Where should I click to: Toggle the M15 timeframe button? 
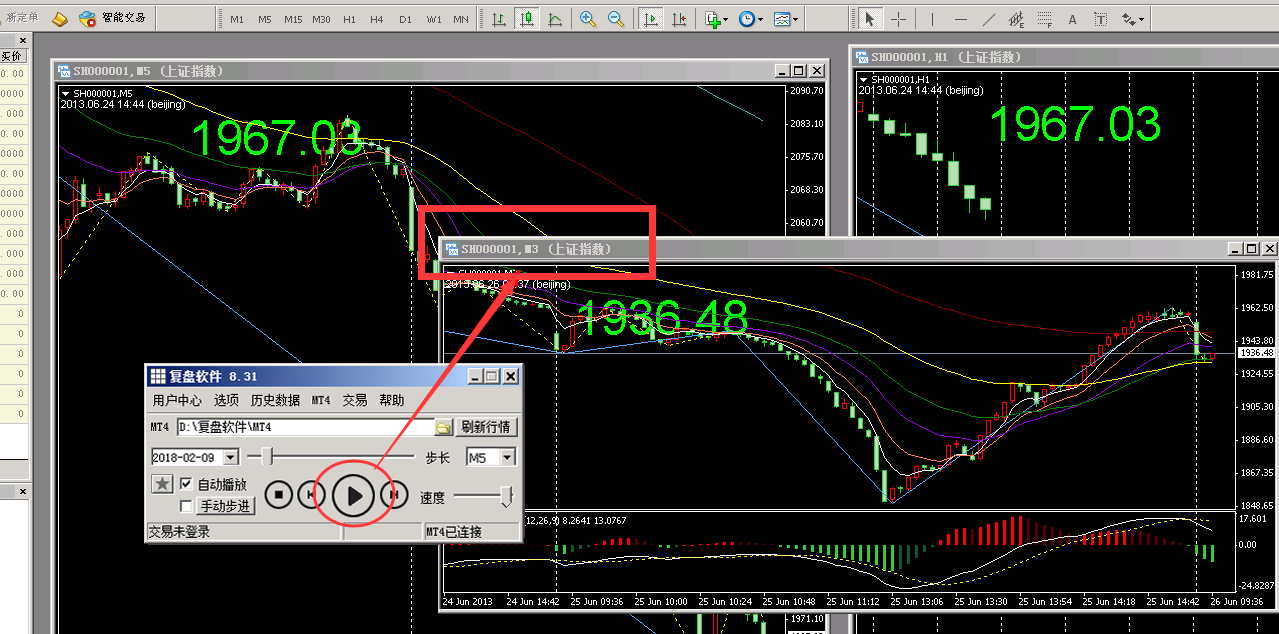292,19
